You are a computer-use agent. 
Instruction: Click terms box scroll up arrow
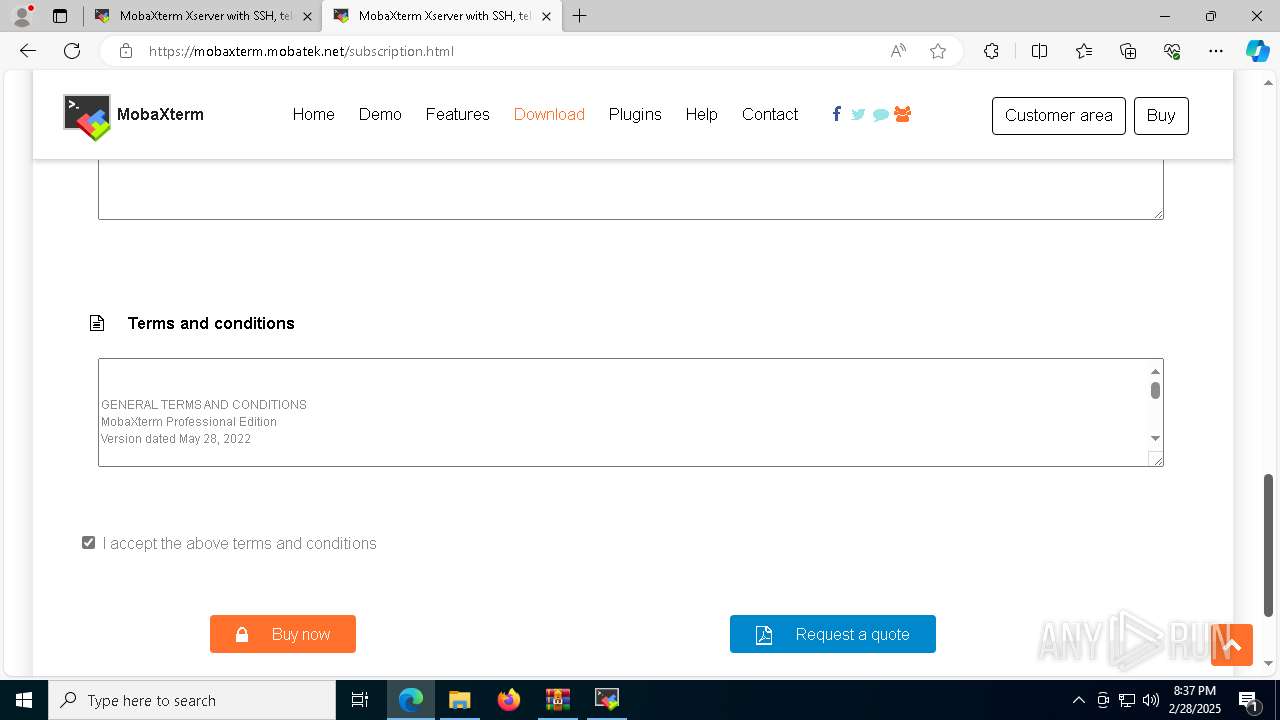coord(1155,371)
